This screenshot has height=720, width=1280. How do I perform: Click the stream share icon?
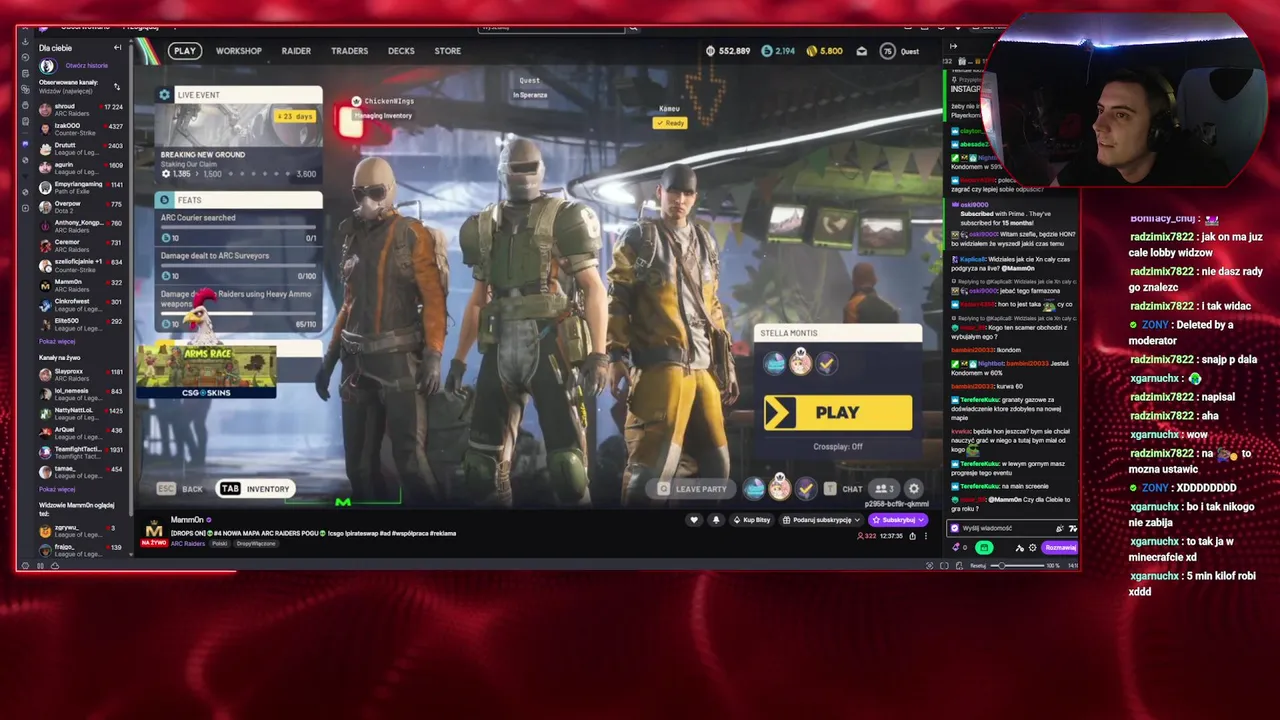(912, 536)
